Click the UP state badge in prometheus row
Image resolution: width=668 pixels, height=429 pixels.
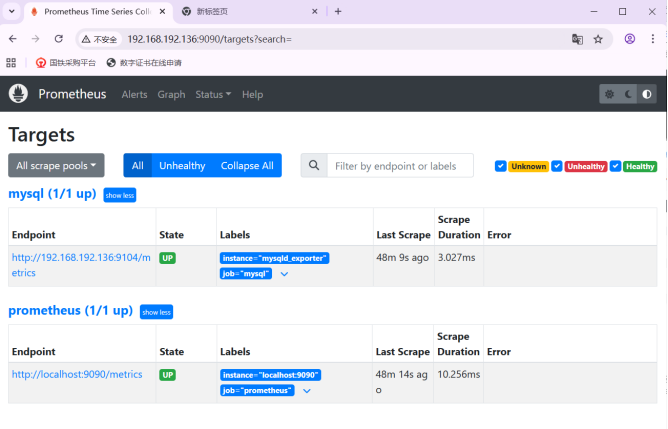tap(167, 375)
